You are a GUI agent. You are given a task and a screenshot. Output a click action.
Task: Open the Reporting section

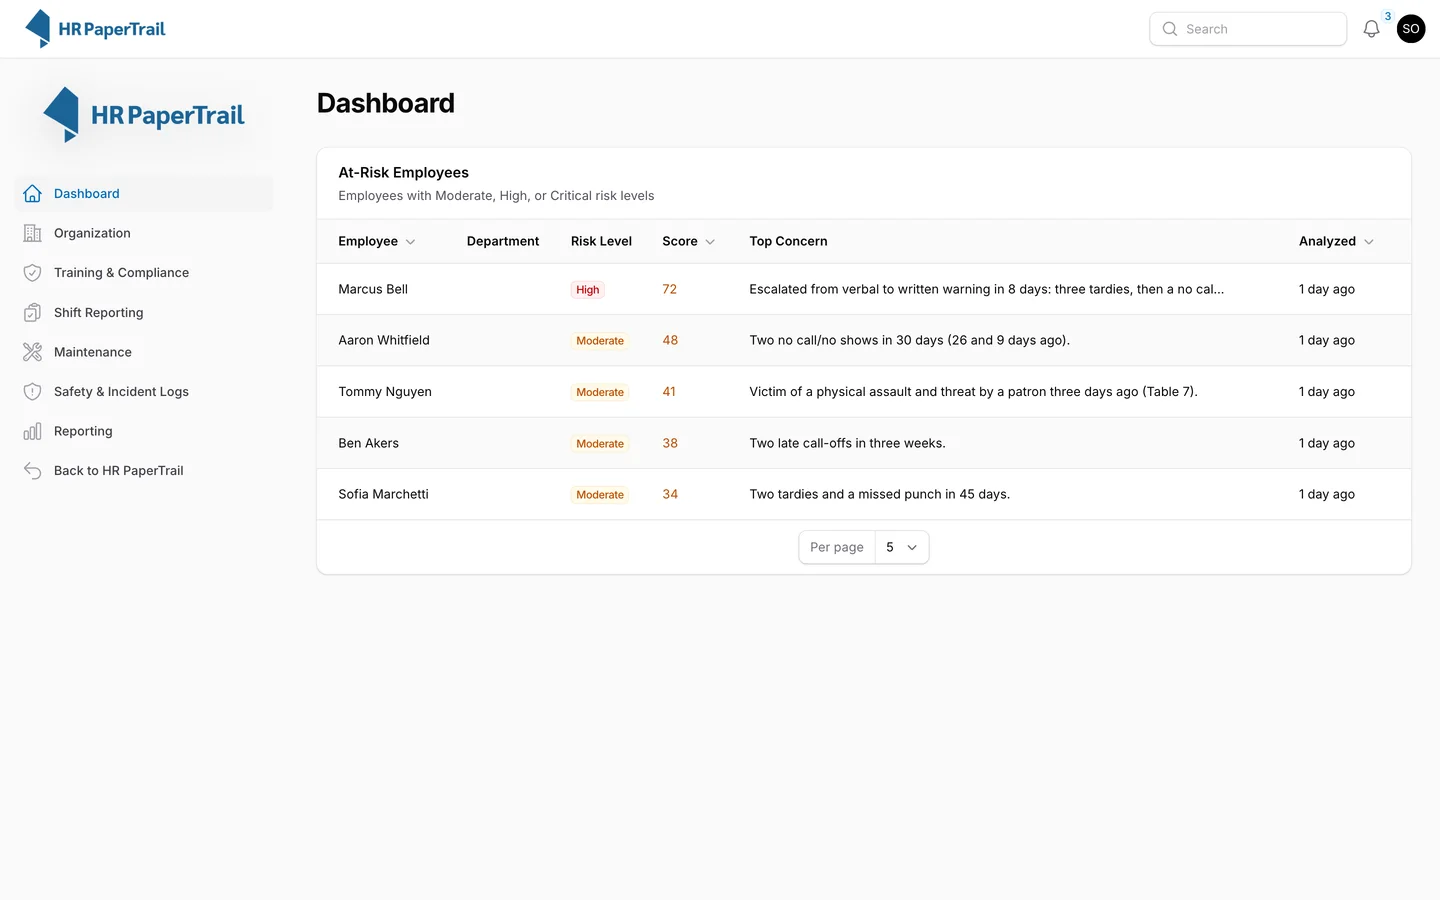144,431
